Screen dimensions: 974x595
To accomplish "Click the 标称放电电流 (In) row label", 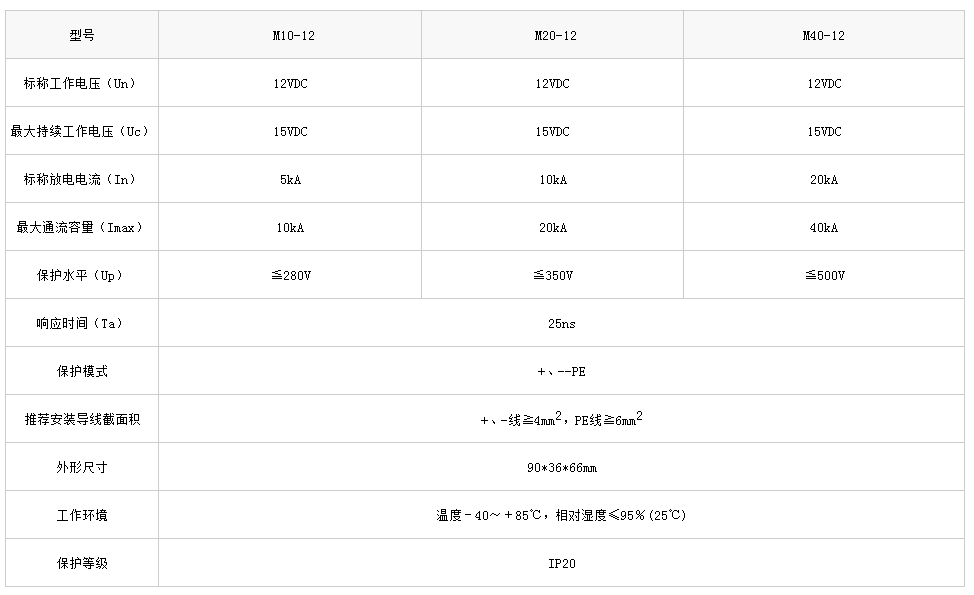I will 80,179.
